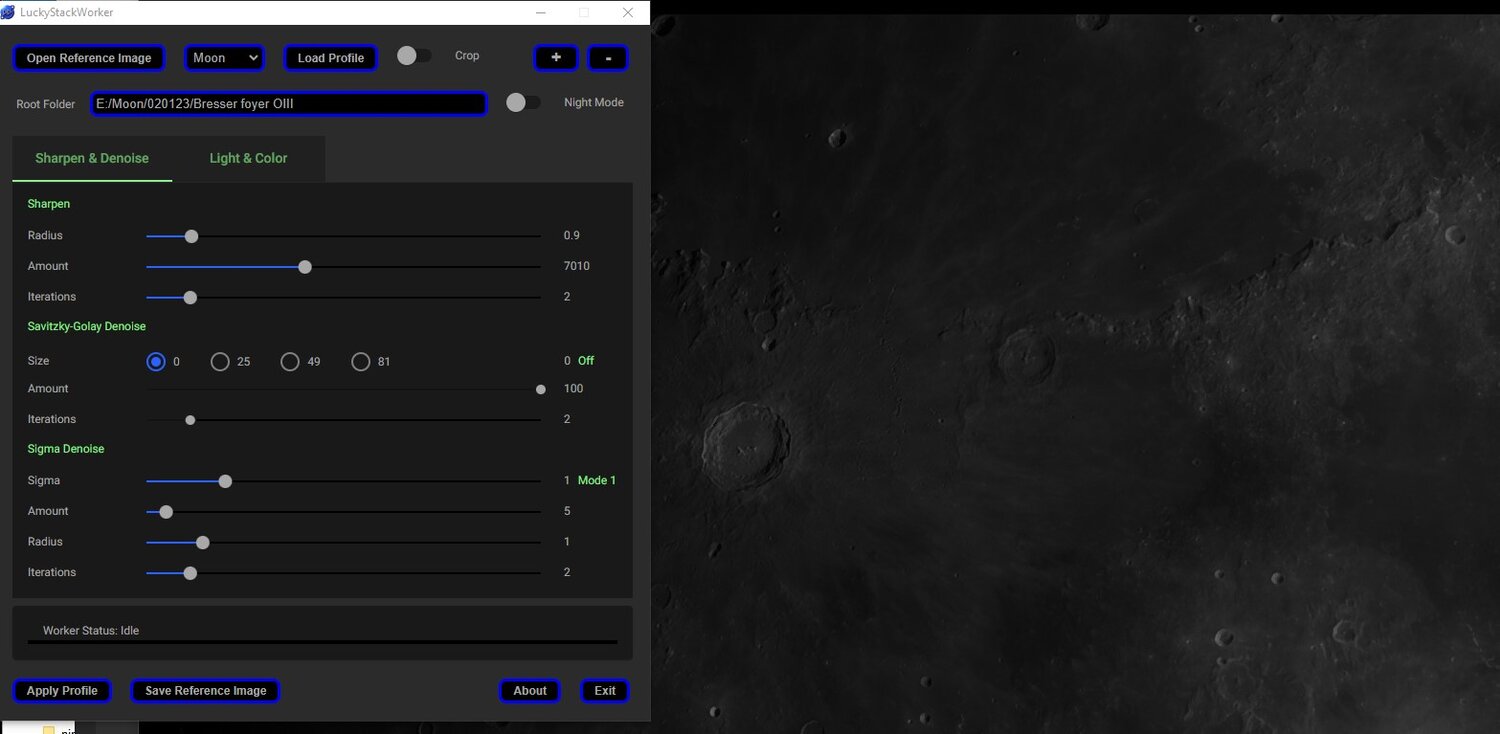Open the About dialog

[530, 691]
